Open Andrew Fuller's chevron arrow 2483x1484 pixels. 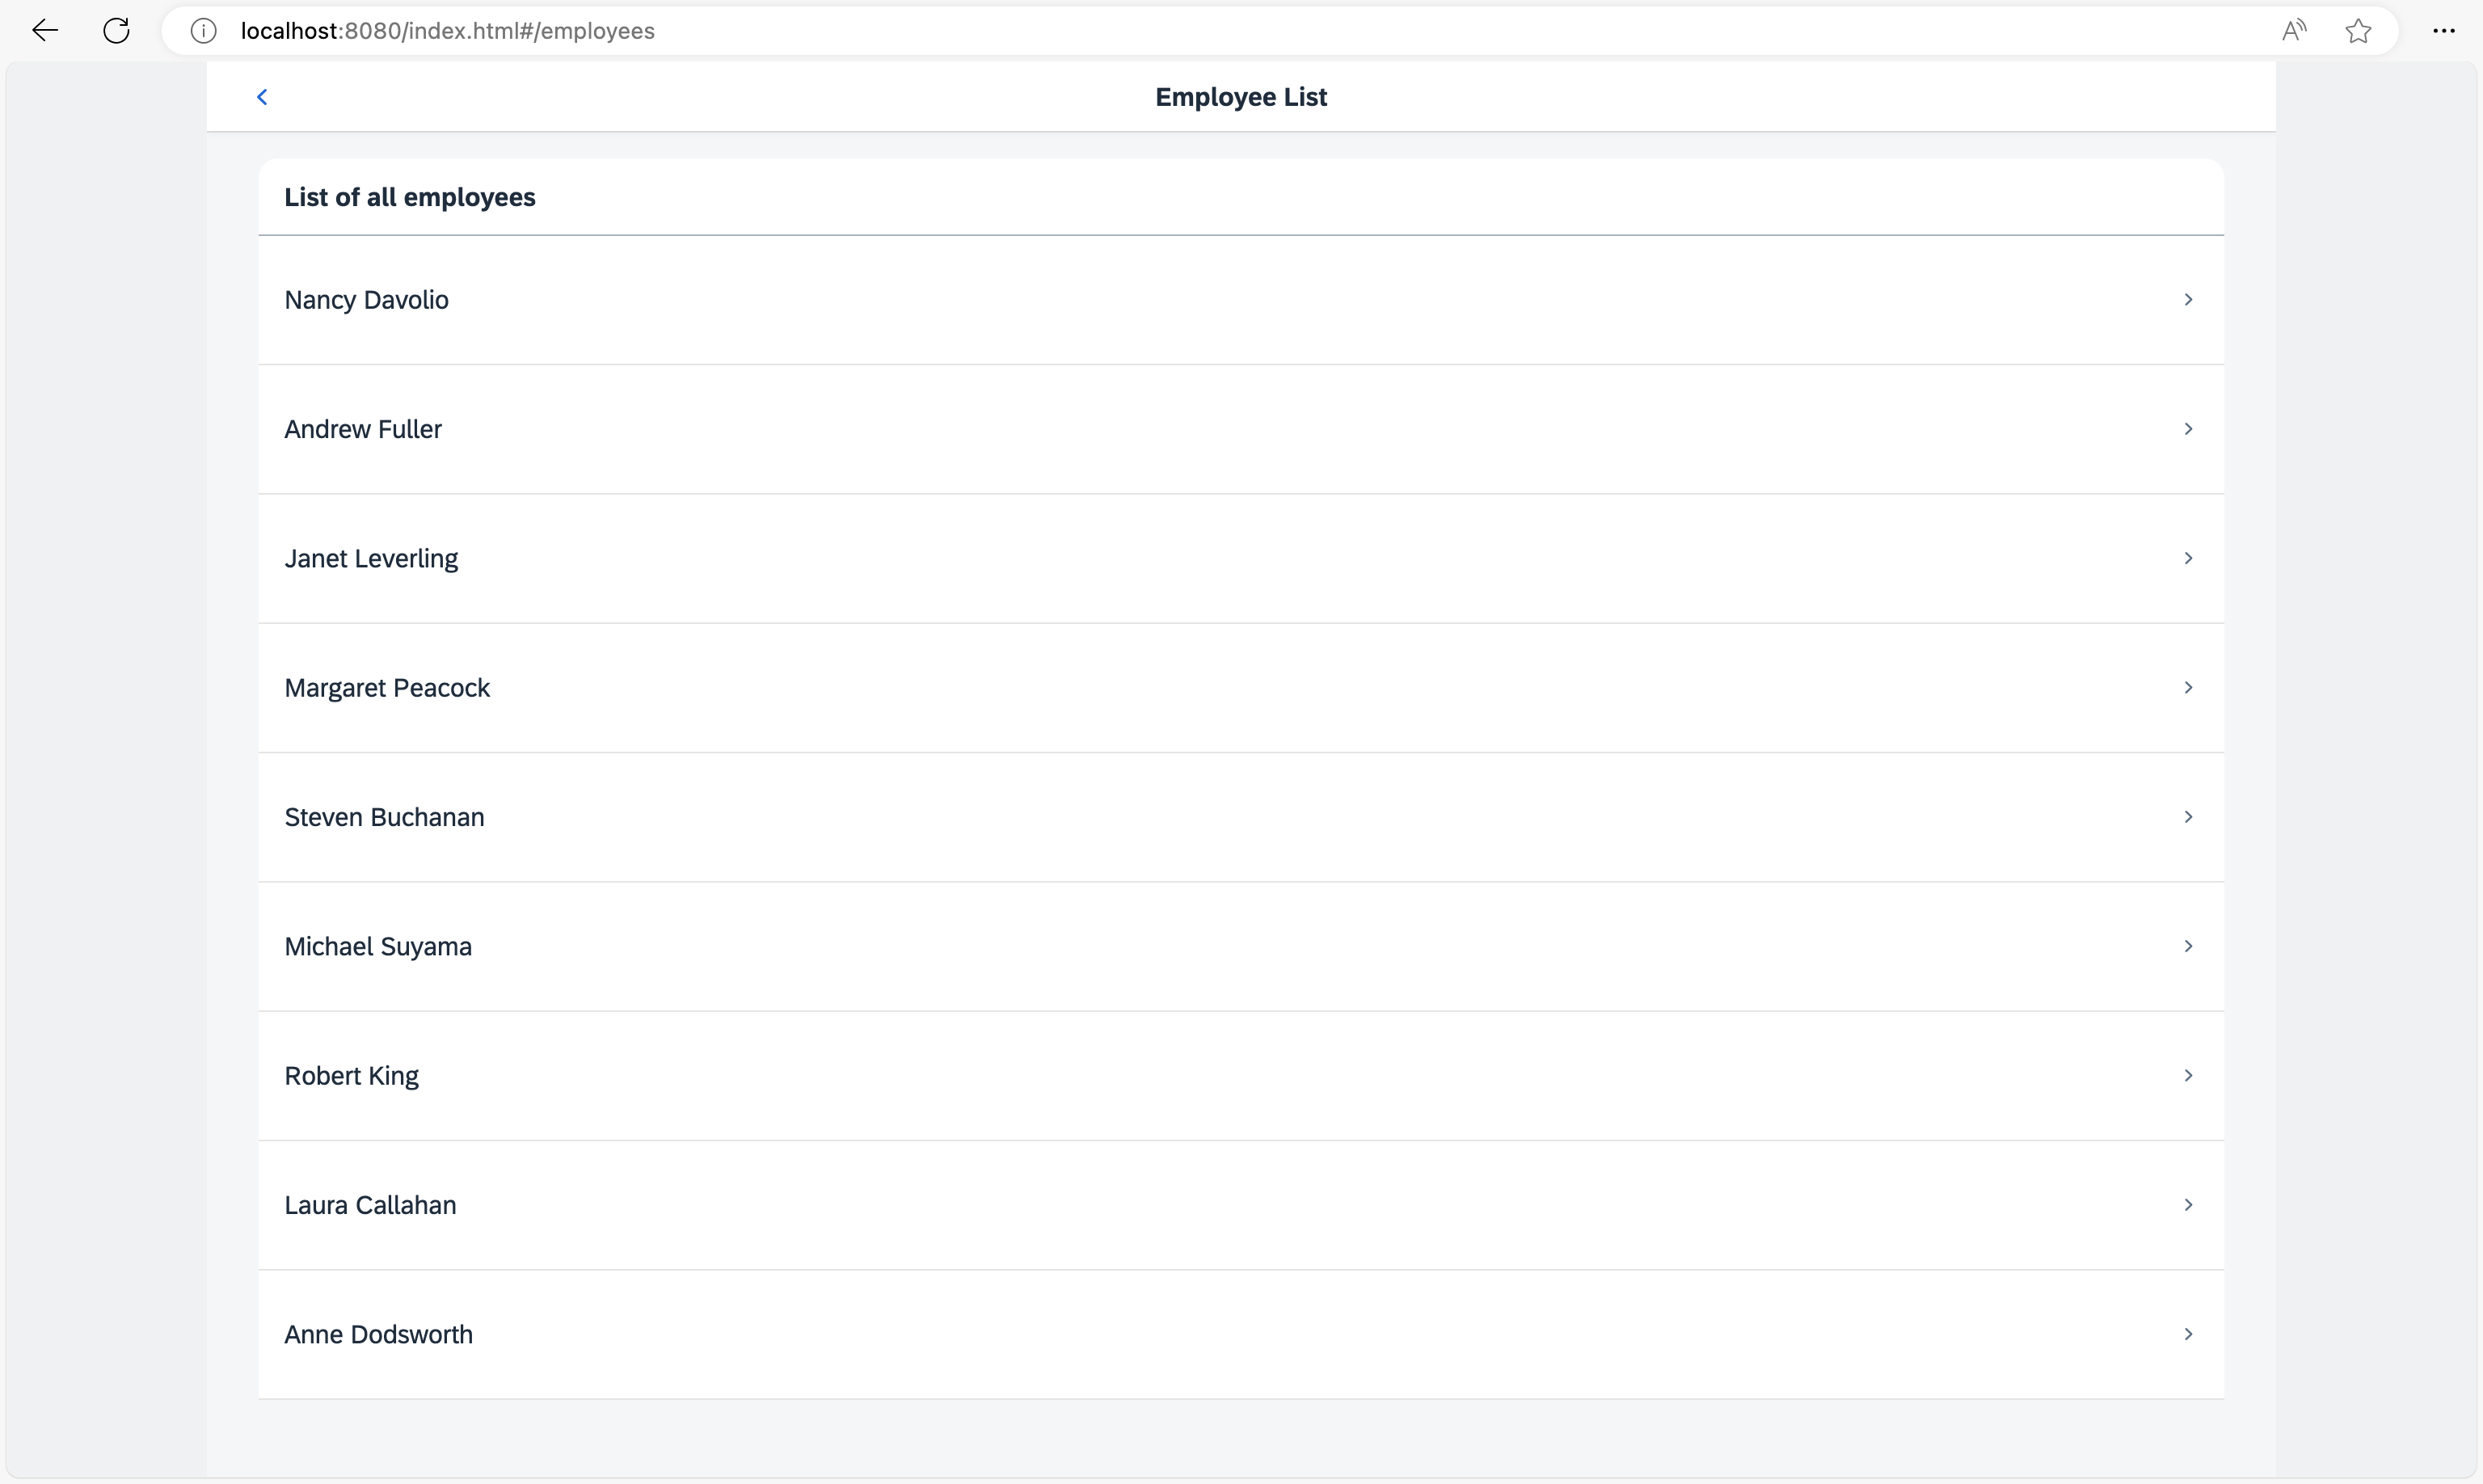tap(2188, 429)
